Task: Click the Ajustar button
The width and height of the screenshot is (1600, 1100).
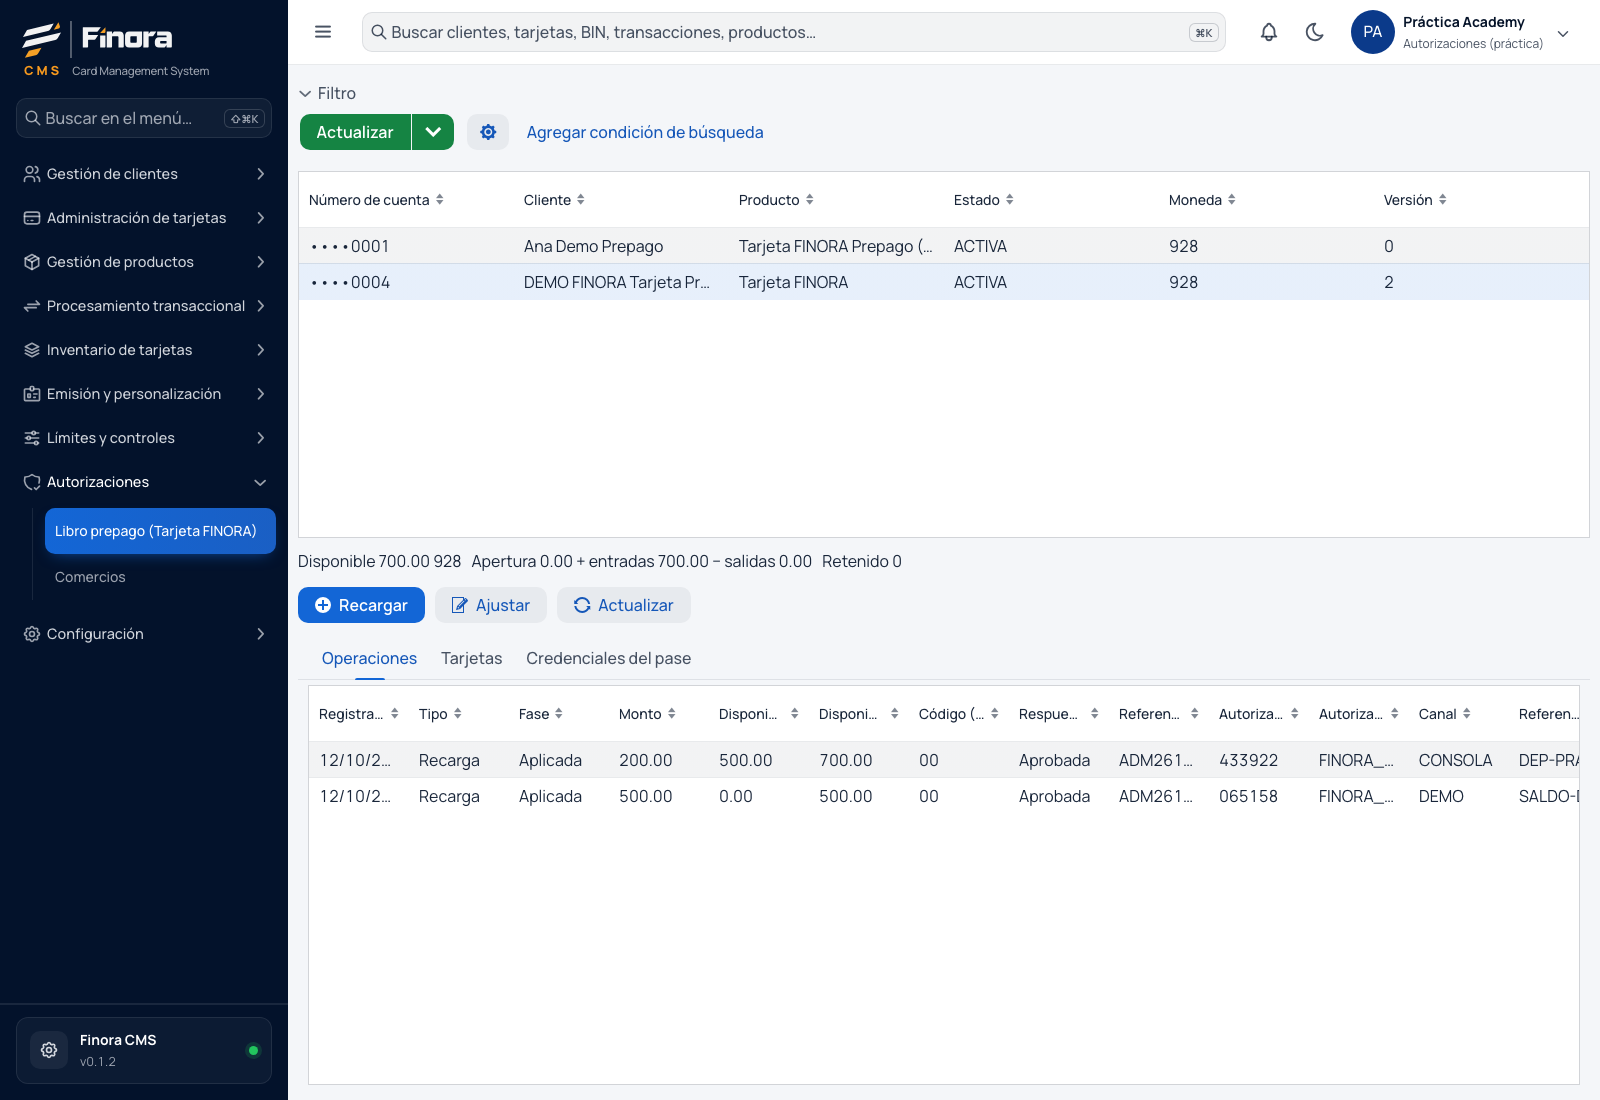Action: coord(491,605)
